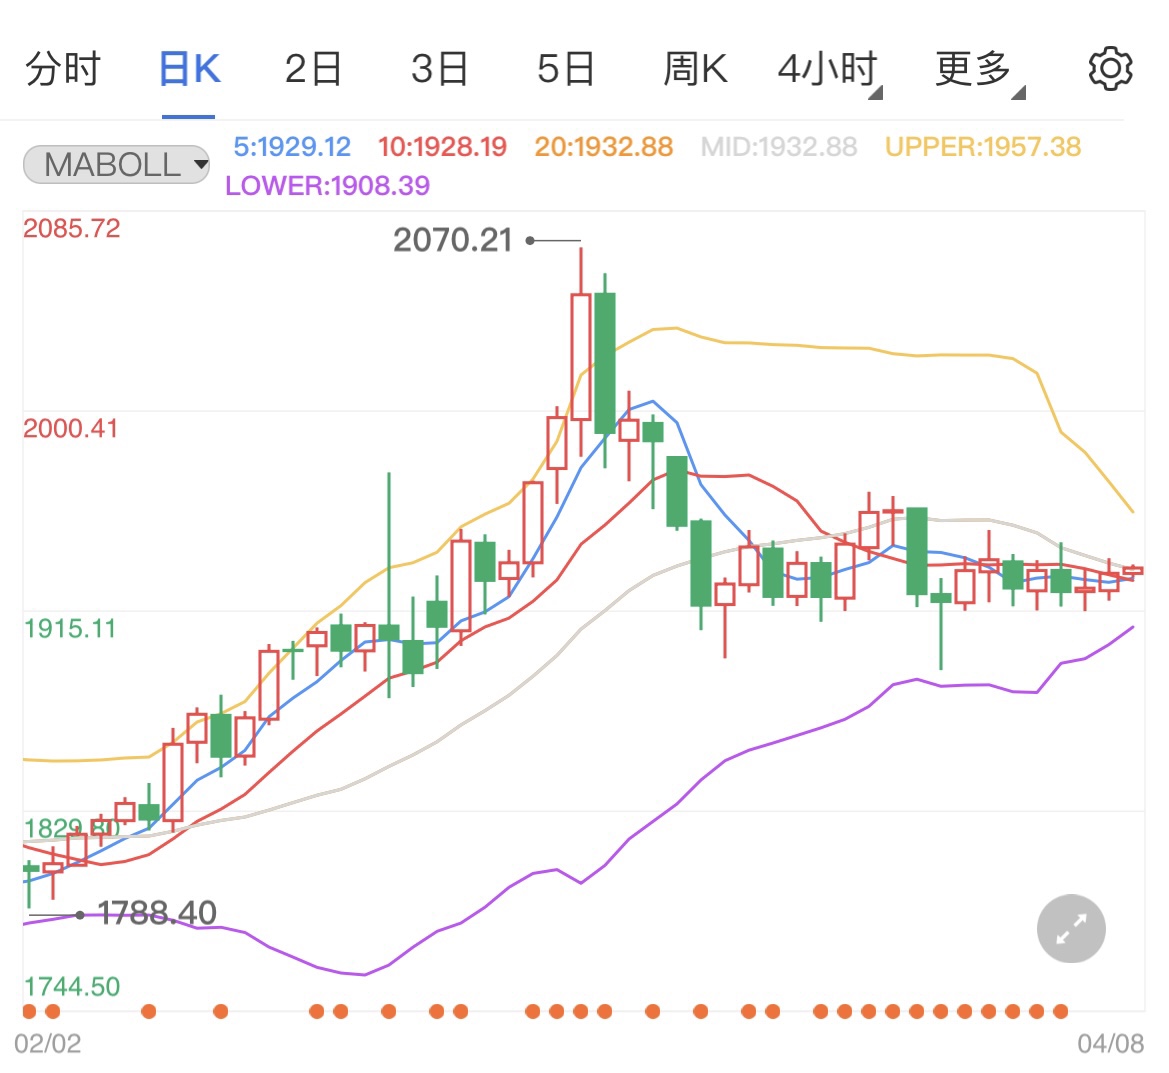Viewport: 1169px width, 1073px height.
Task: Open the MABOLL indicator dropdown
Action: [x=116, y=164]
